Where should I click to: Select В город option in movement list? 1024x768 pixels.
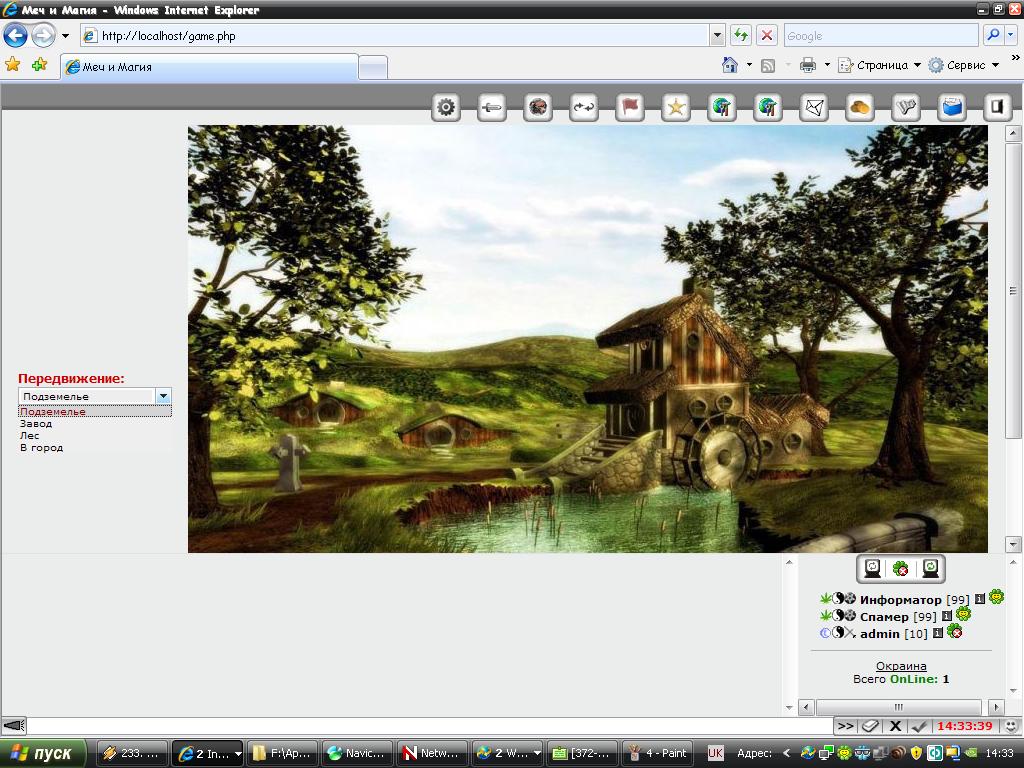[95, 447]
